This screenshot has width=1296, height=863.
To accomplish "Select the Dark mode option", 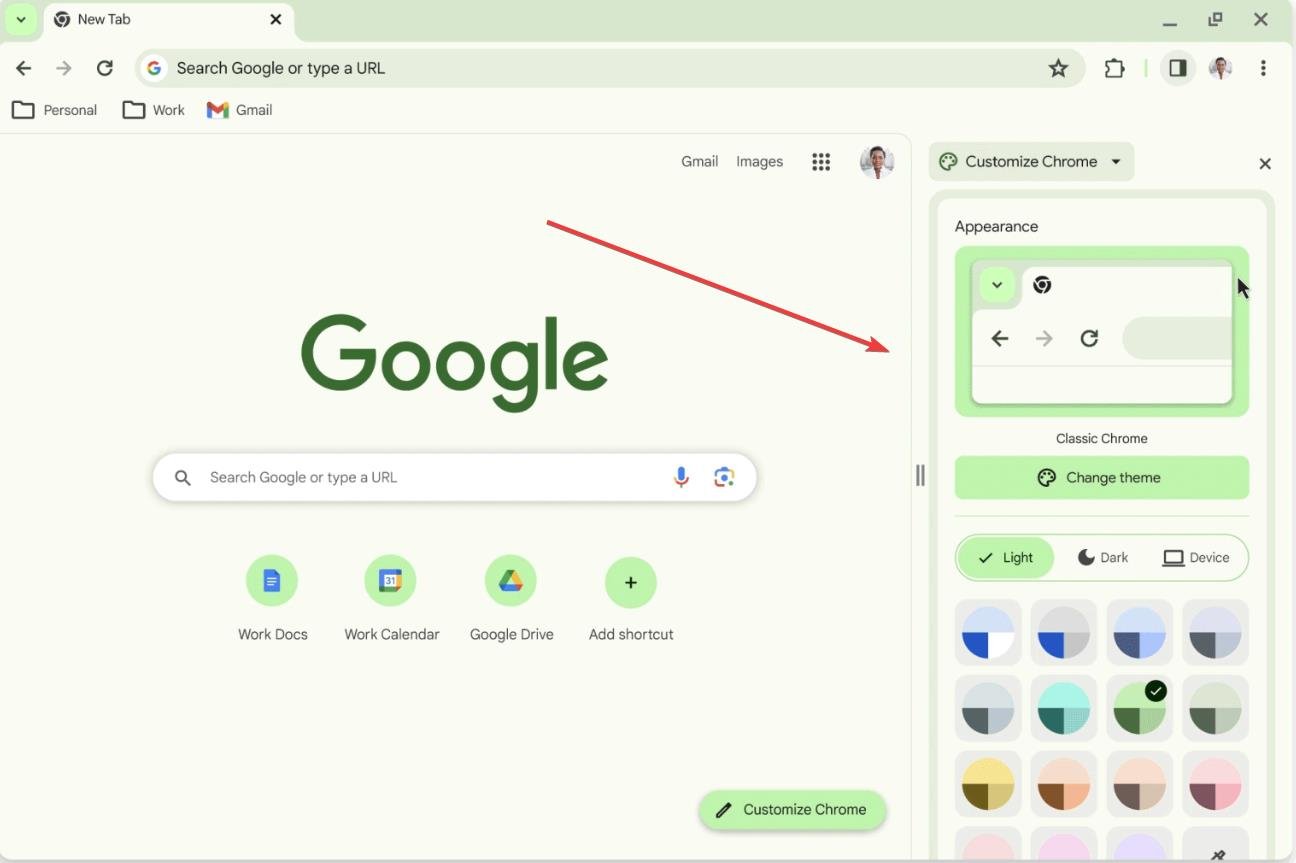I will 1102,558.
